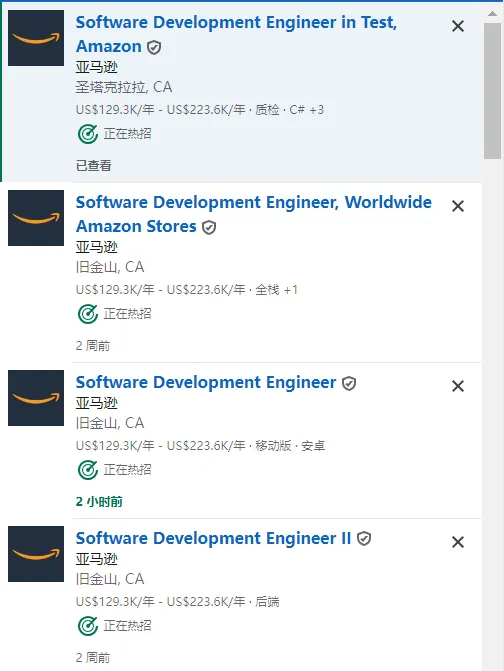Click Amazon logo of the first job listing
This screenshot has width=504, height=671.
tap(36, 38)
